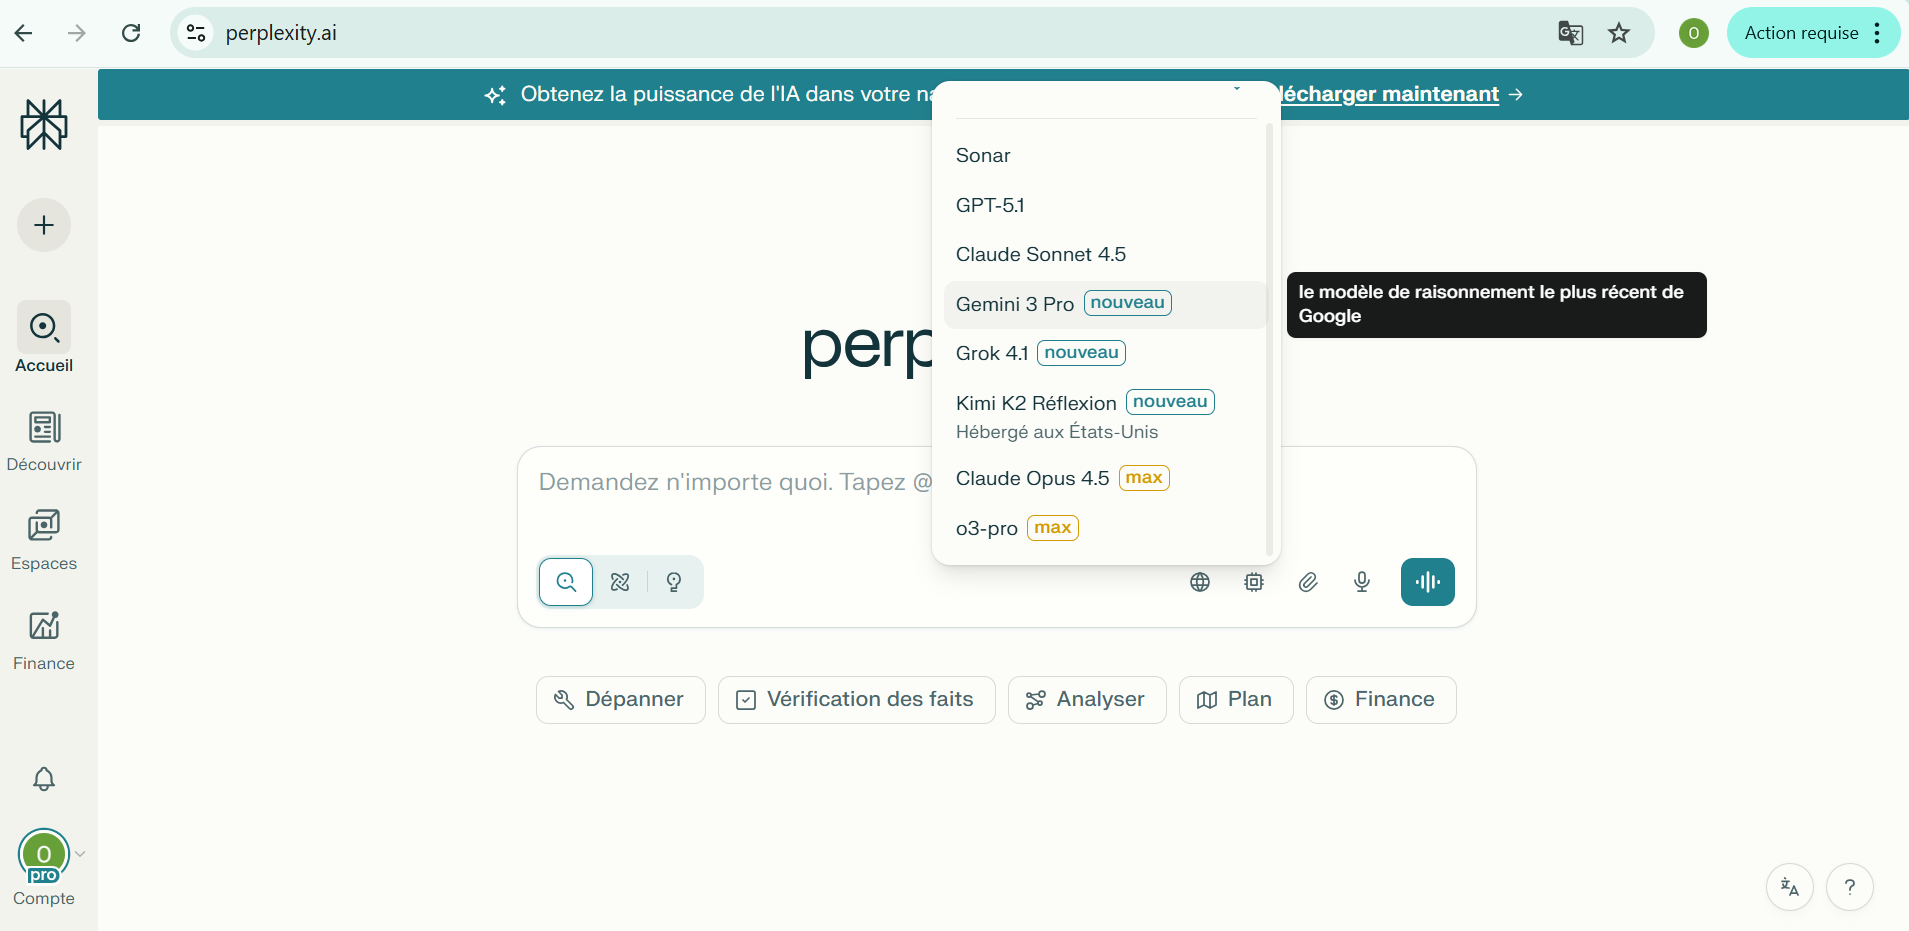Start a new thread with plus button
The width and height of the screenshot is (1909, 931).
pyautogui.click(x=44, y=225)
